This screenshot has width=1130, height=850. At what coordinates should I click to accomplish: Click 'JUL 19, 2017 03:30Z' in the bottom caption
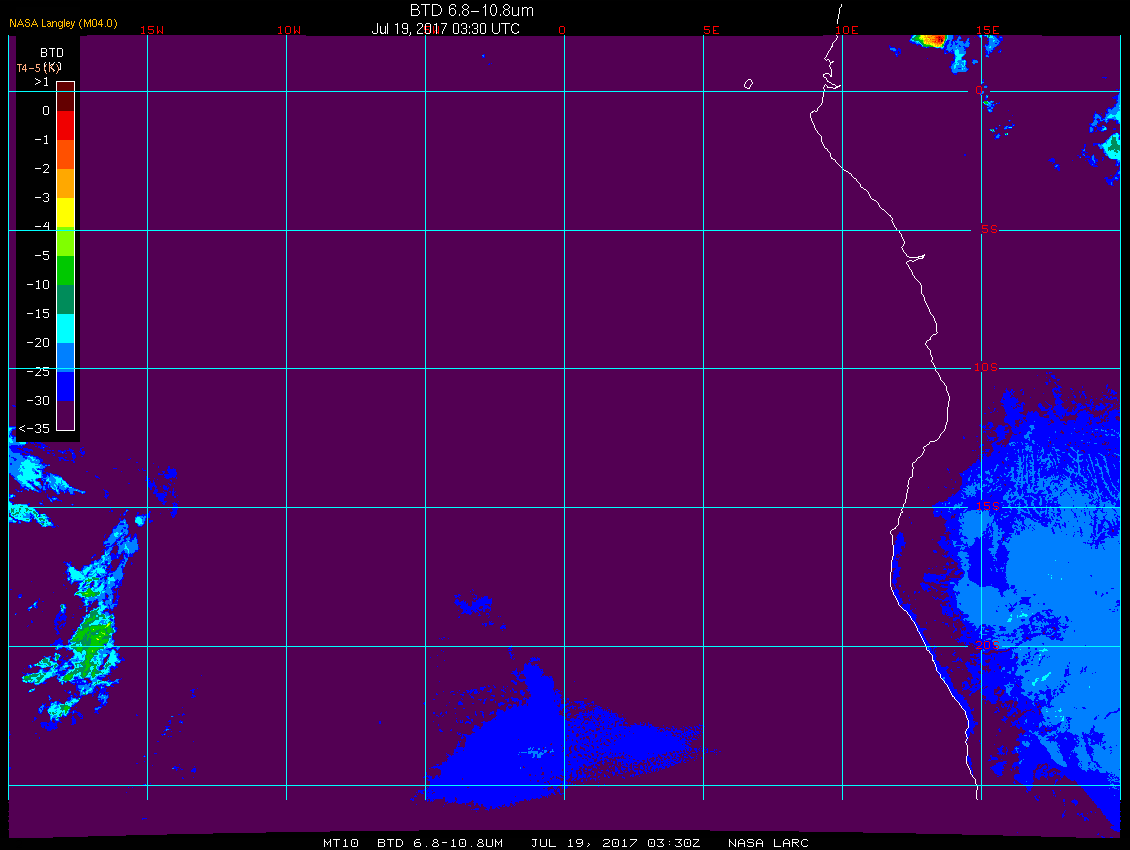click(x=615, y=843)
